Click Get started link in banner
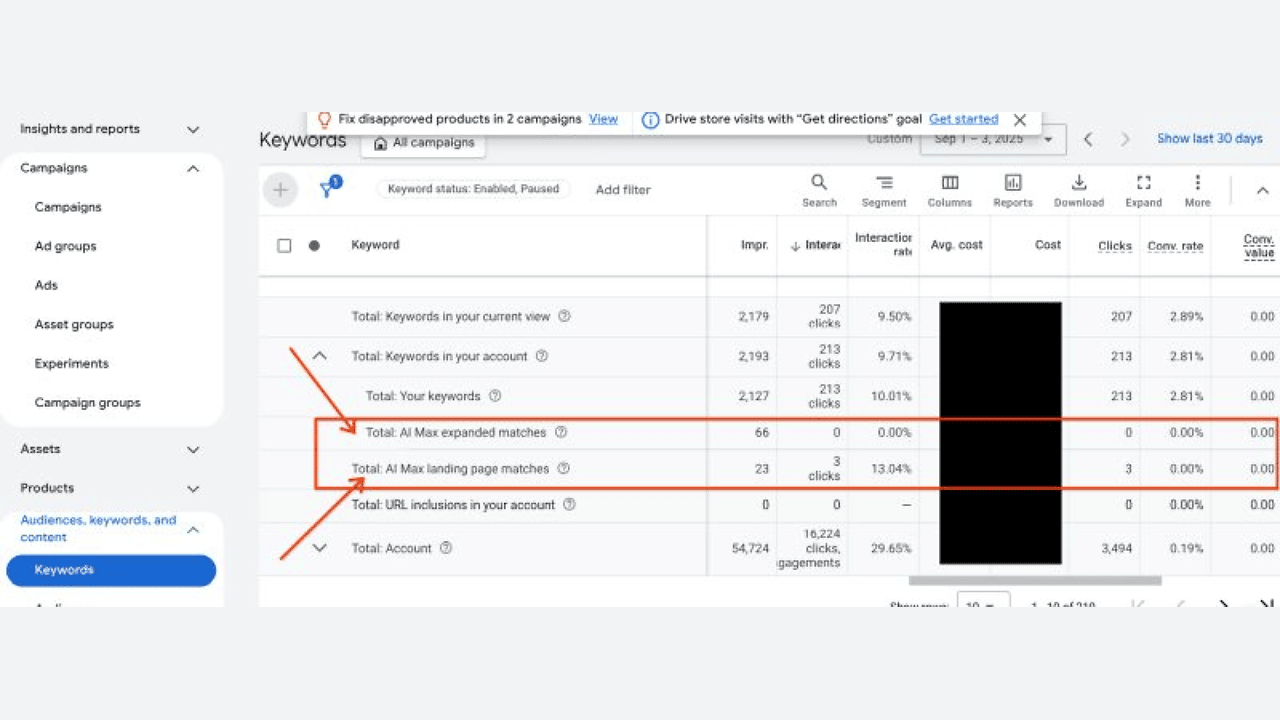1280x720 pixels. click(x=963, y=119)
